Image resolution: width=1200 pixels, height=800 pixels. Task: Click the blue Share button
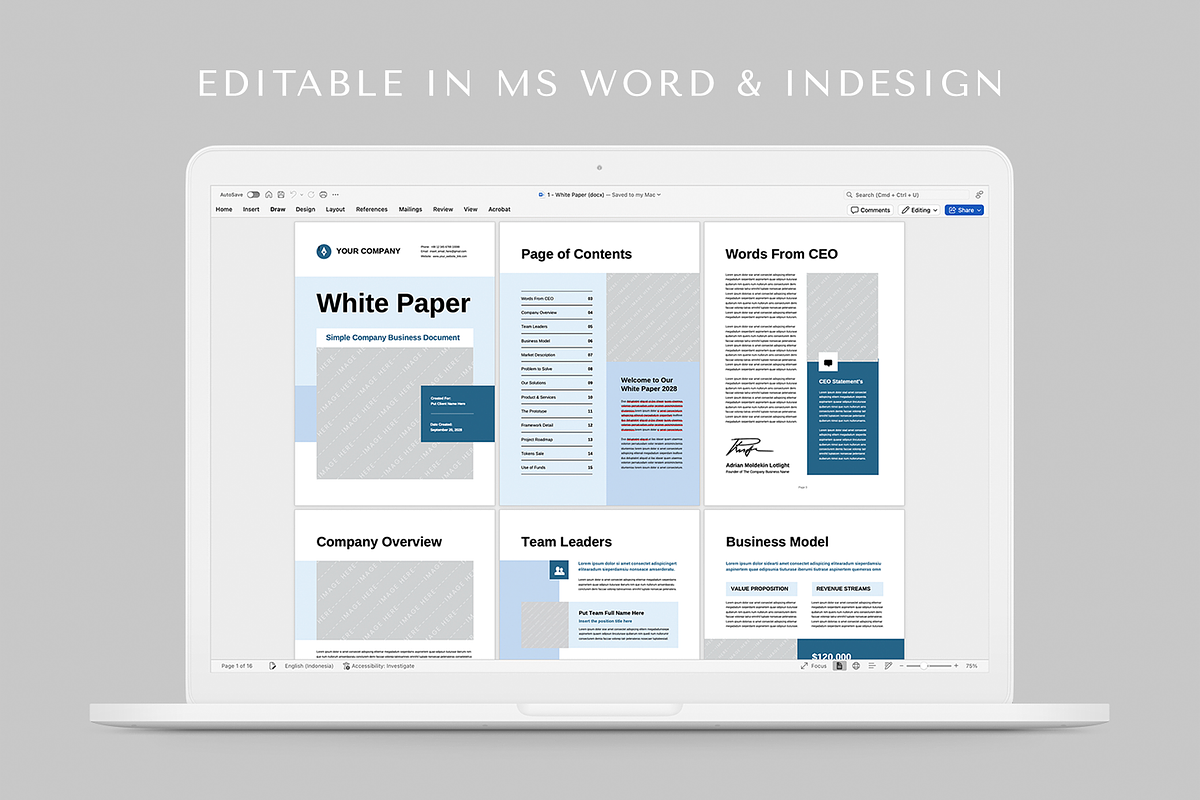(965, 210)
